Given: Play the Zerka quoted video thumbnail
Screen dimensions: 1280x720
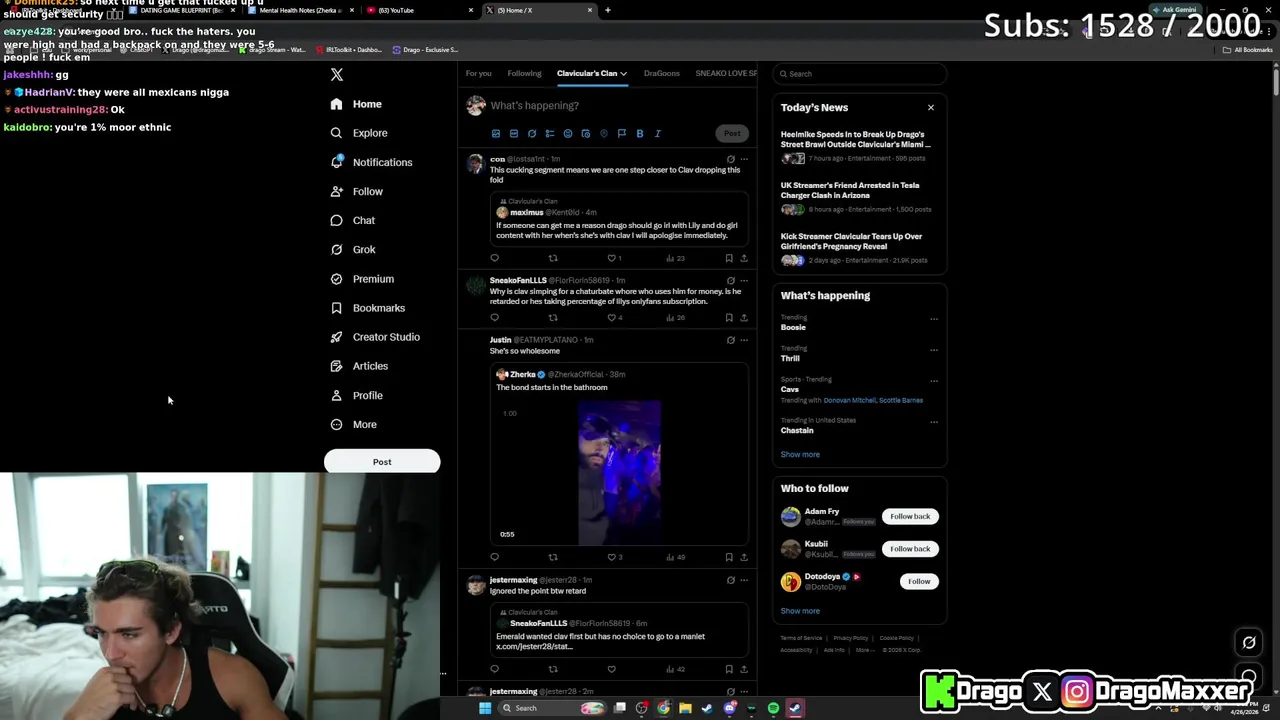Looking at the screenshot, I should [619, 472].
